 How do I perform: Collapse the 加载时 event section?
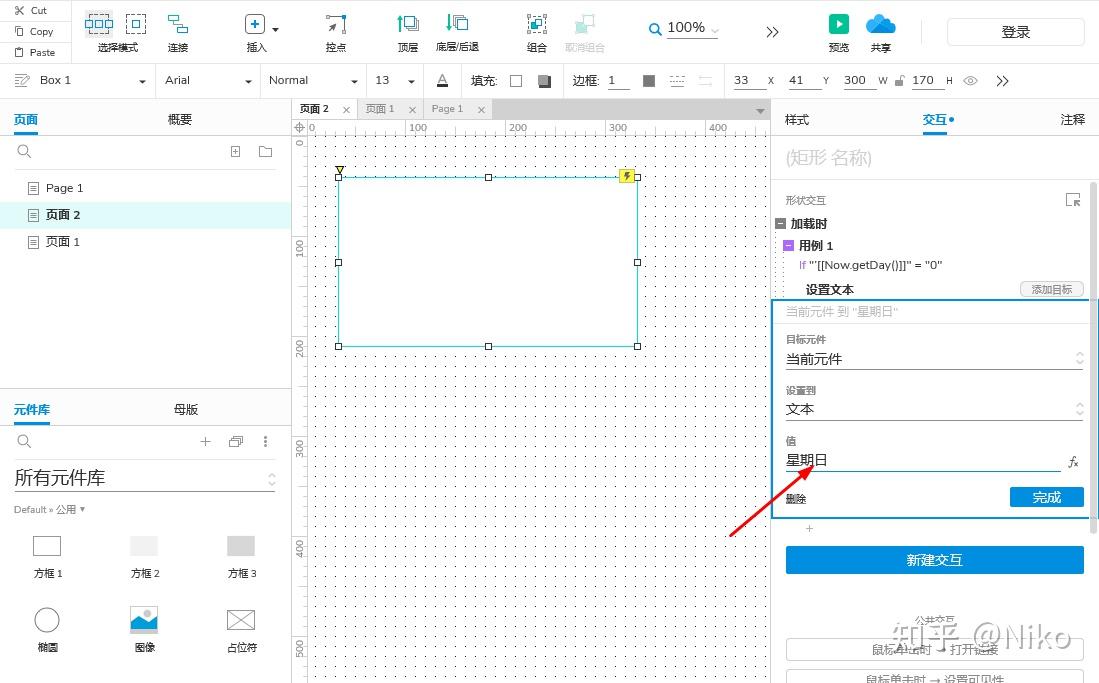(780, 224)
